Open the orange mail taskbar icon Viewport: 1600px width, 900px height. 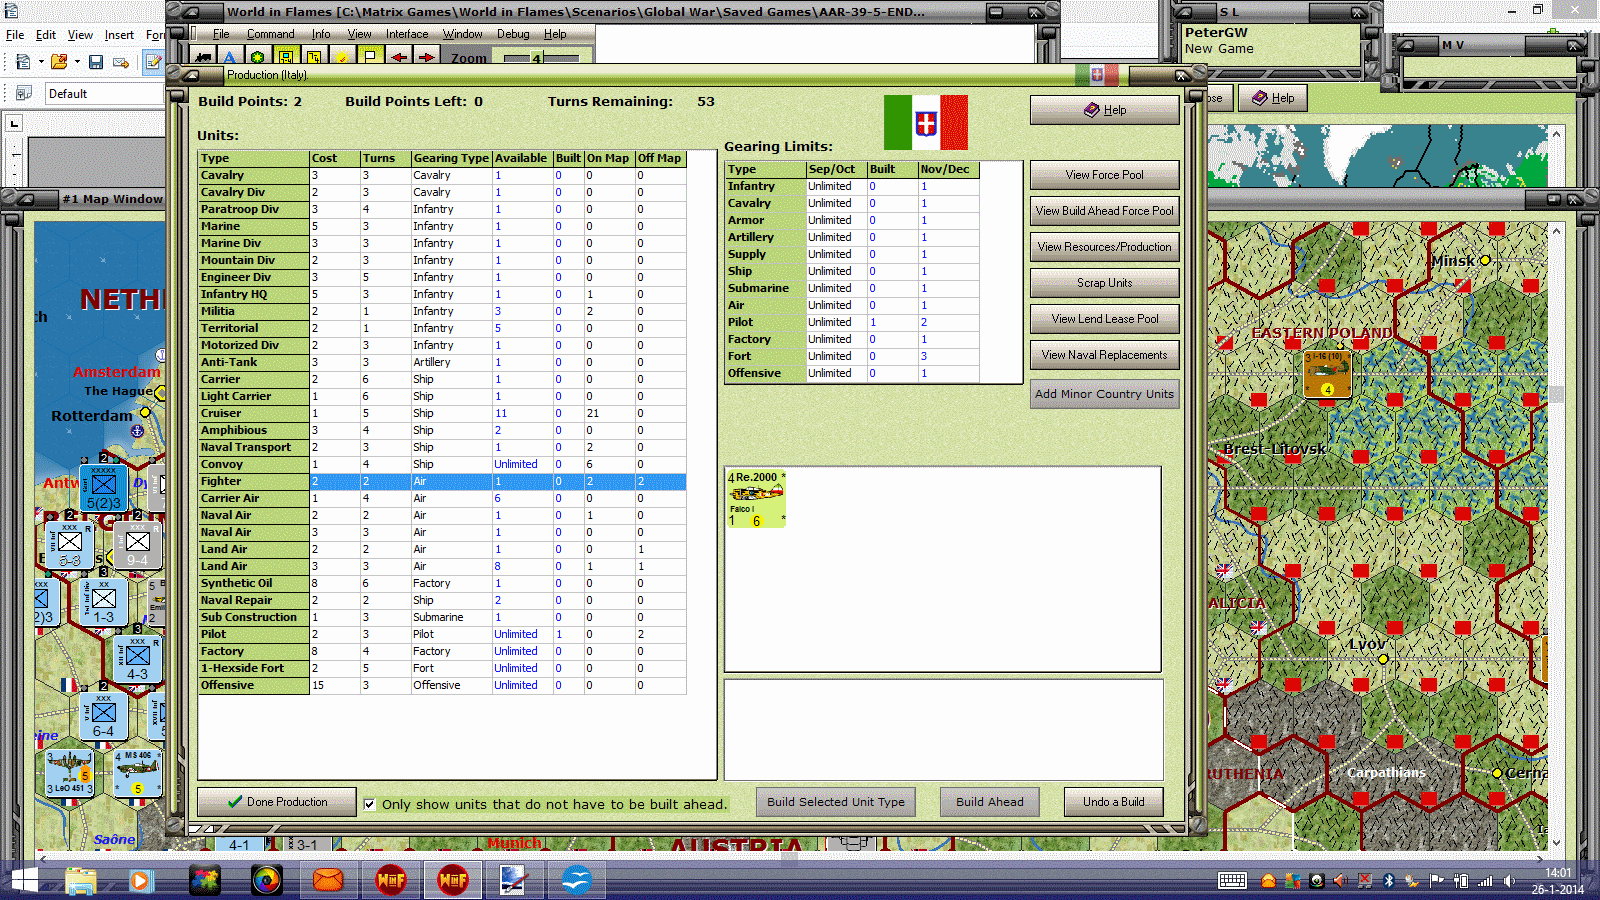point(328,880)
